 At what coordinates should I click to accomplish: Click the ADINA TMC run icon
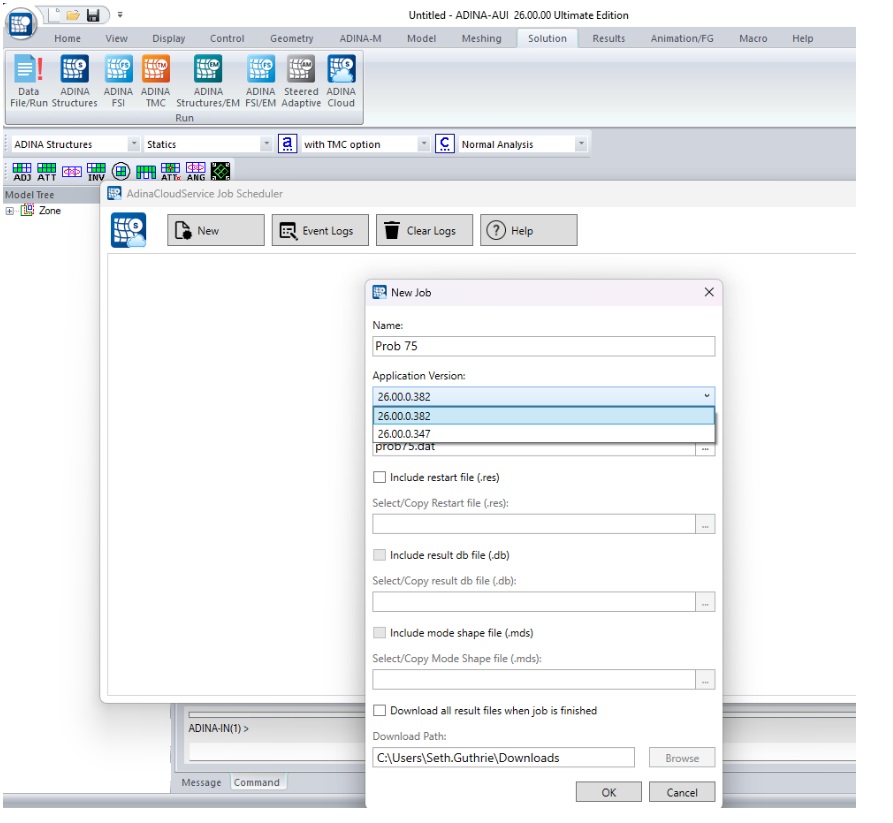tap(155, 80)
